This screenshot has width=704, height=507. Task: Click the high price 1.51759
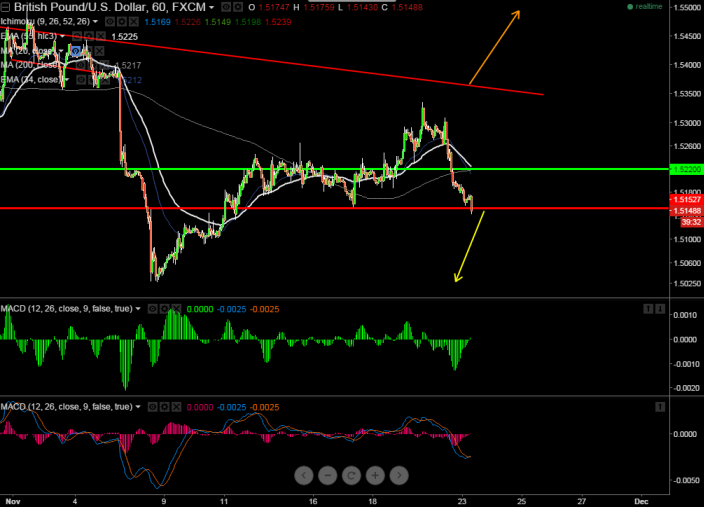[319, 8]
